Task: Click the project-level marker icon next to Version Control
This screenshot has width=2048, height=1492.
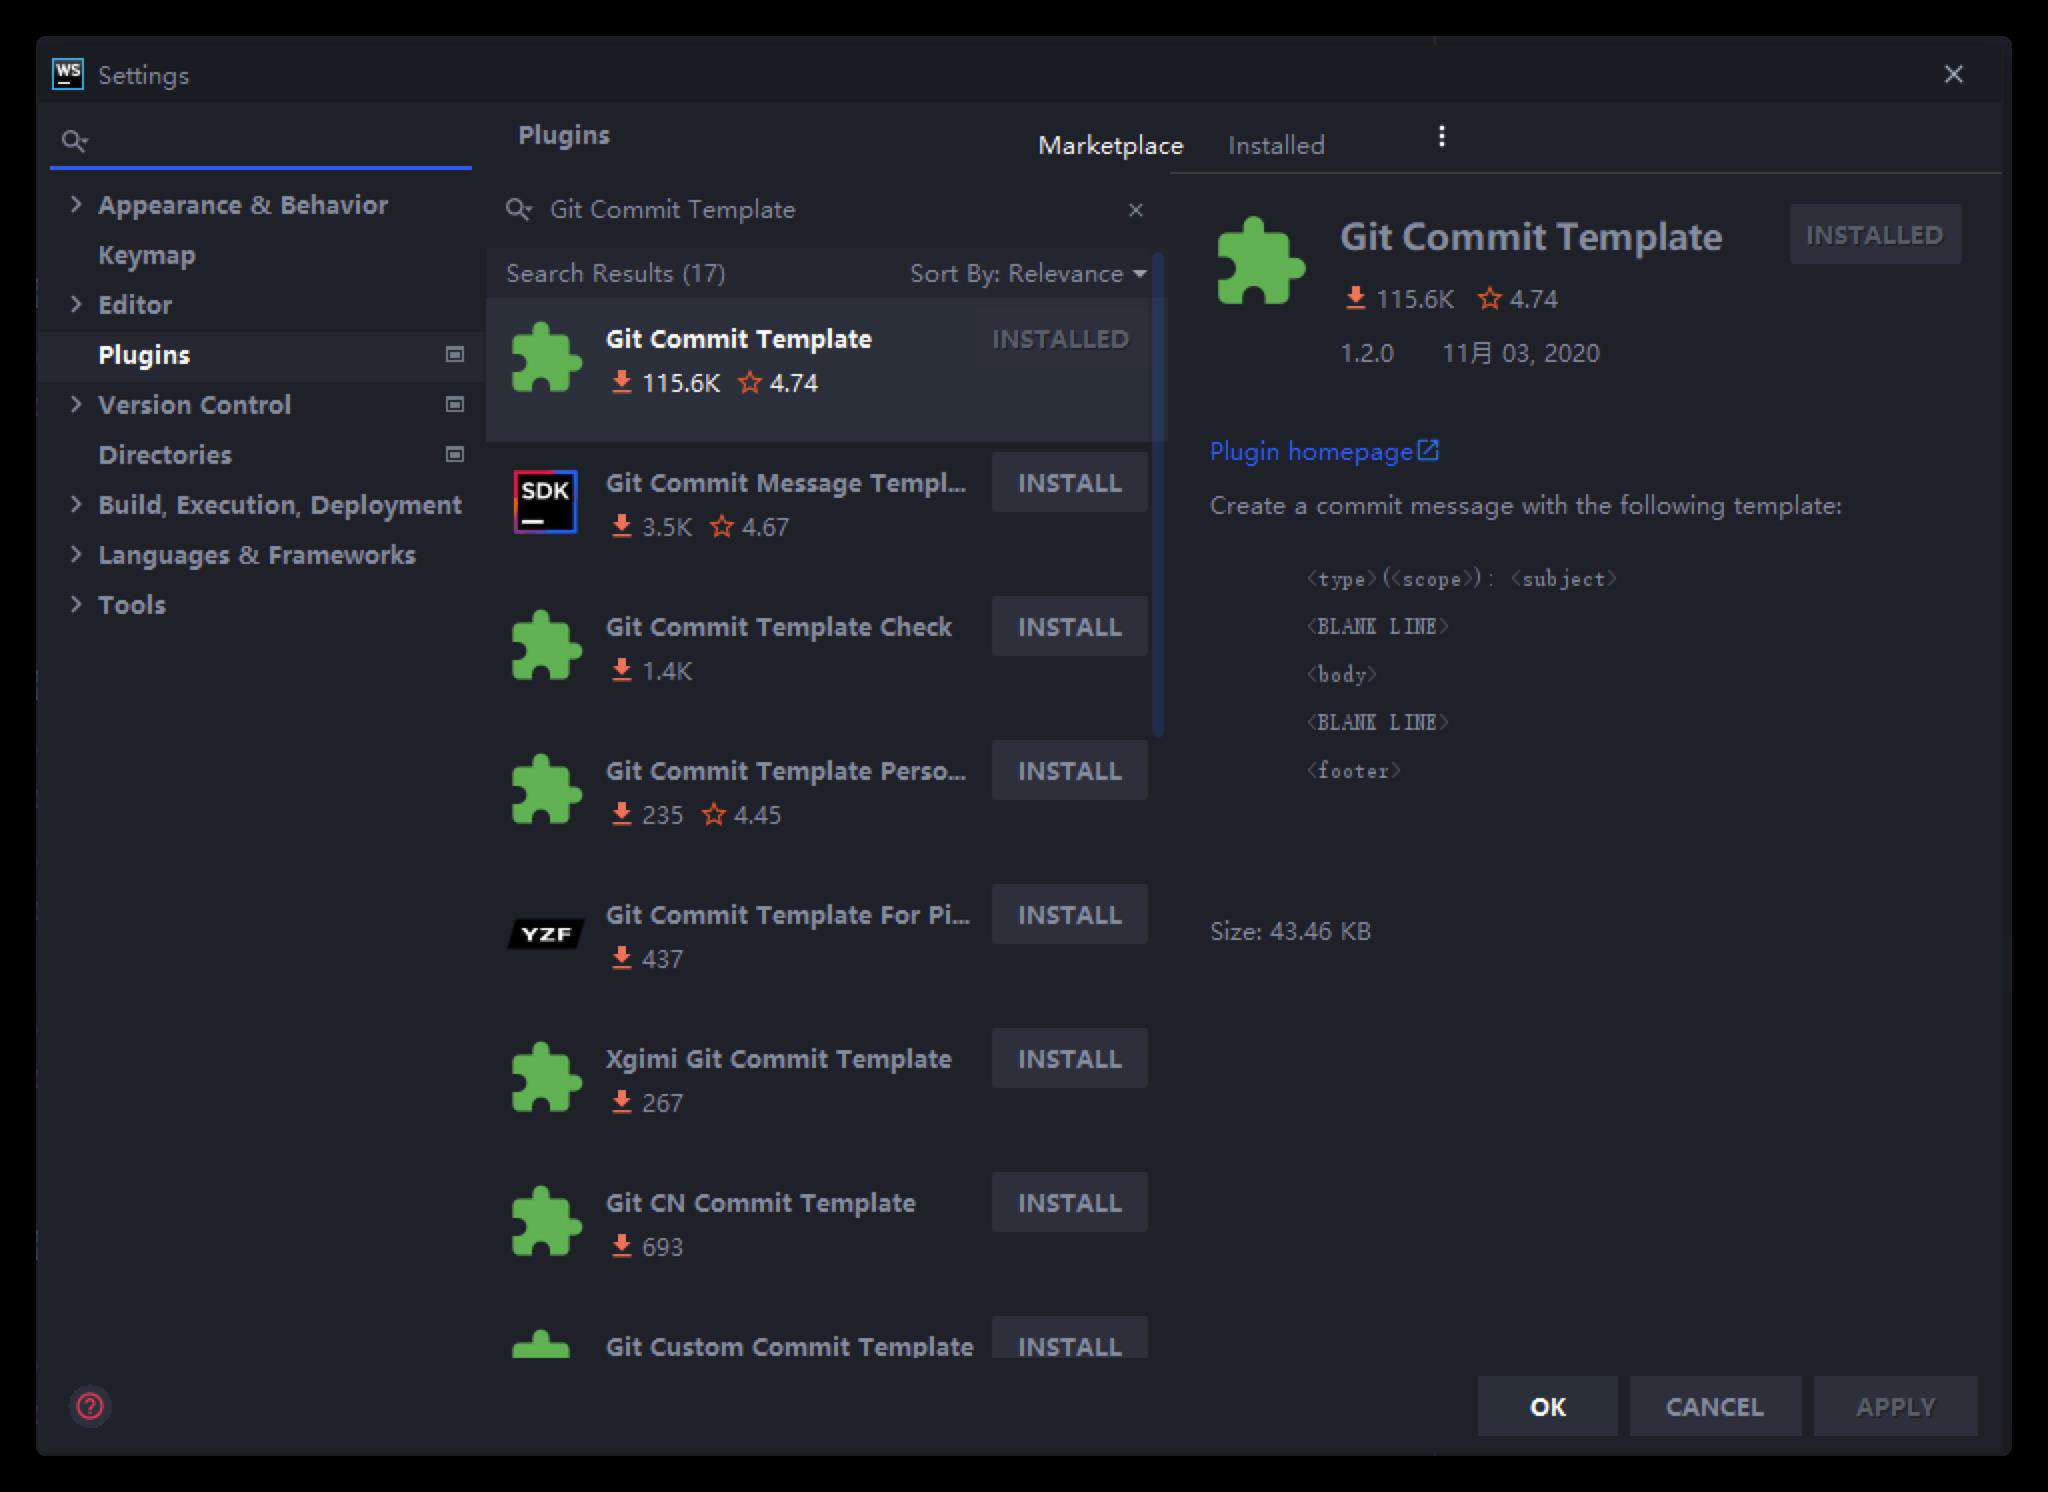Action: 455,404
